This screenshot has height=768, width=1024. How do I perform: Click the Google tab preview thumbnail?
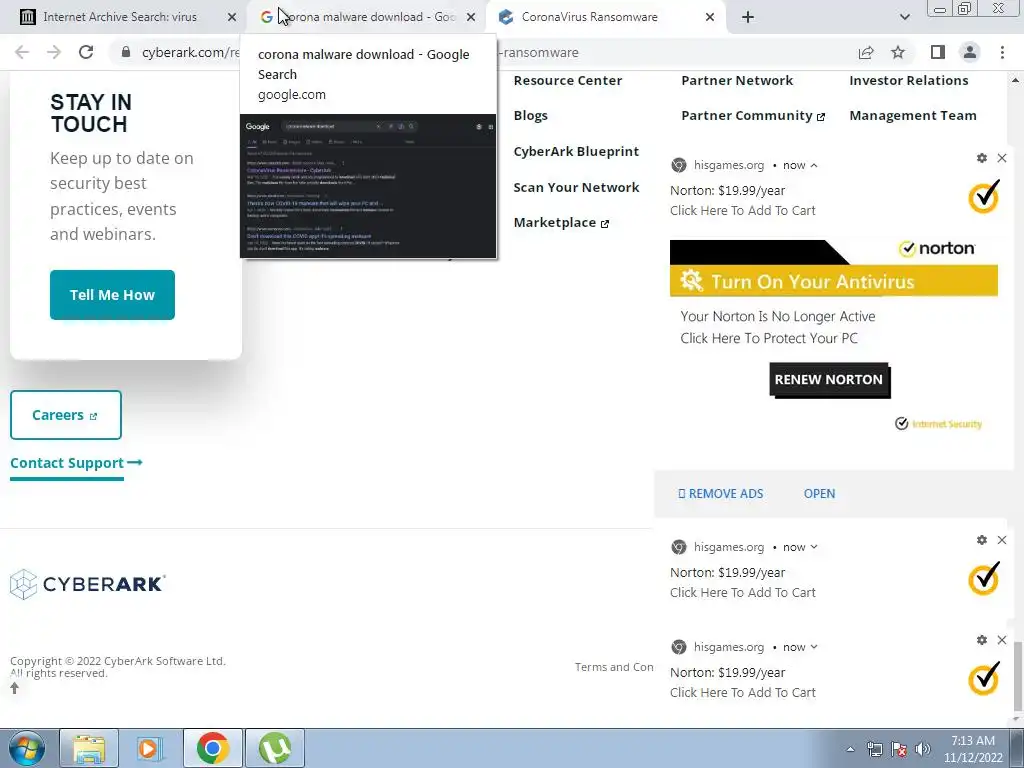(x=368, y=185)
